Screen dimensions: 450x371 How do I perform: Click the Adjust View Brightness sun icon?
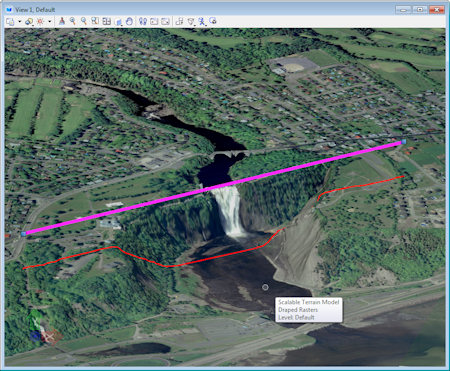(x=40, y=22)
